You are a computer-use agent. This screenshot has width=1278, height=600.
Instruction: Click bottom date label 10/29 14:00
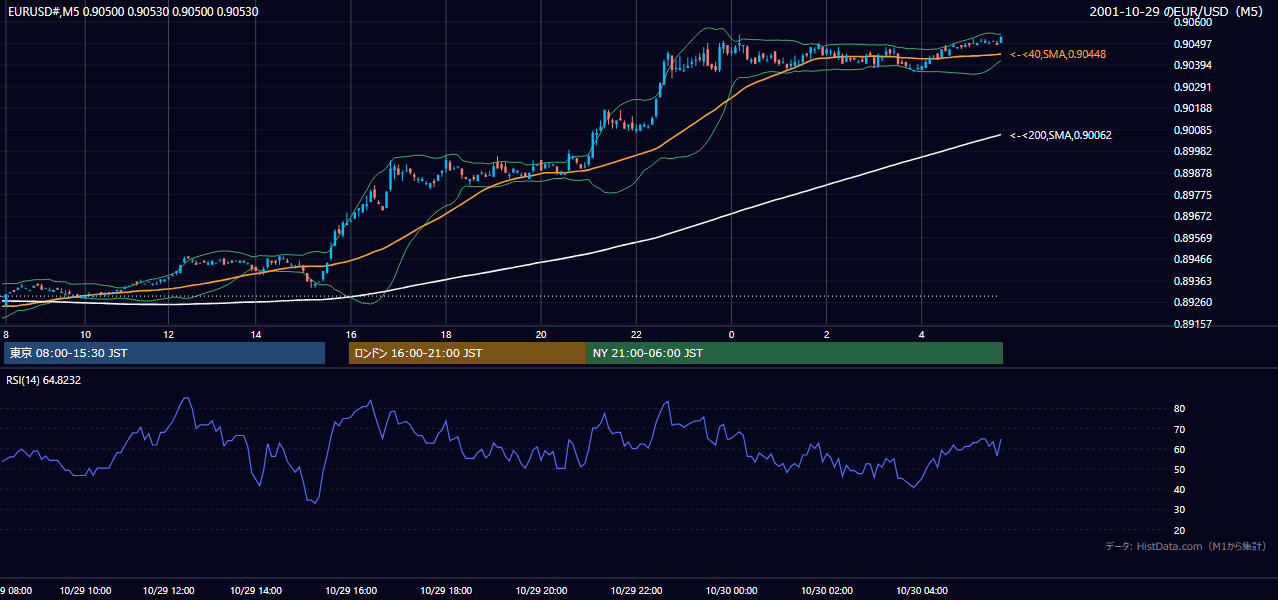256,591
